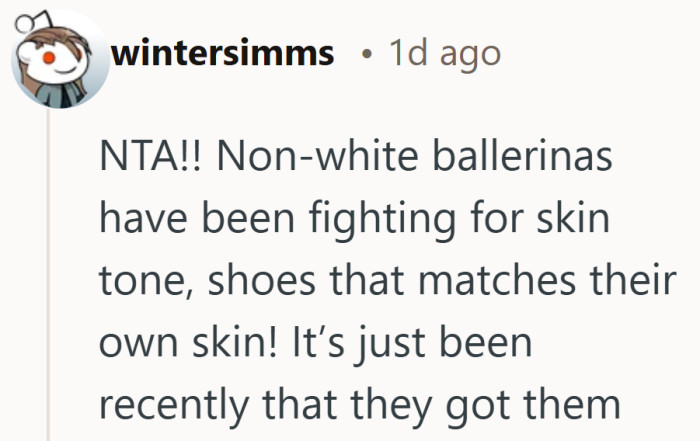Open the wintersimms user profile link

223,53
